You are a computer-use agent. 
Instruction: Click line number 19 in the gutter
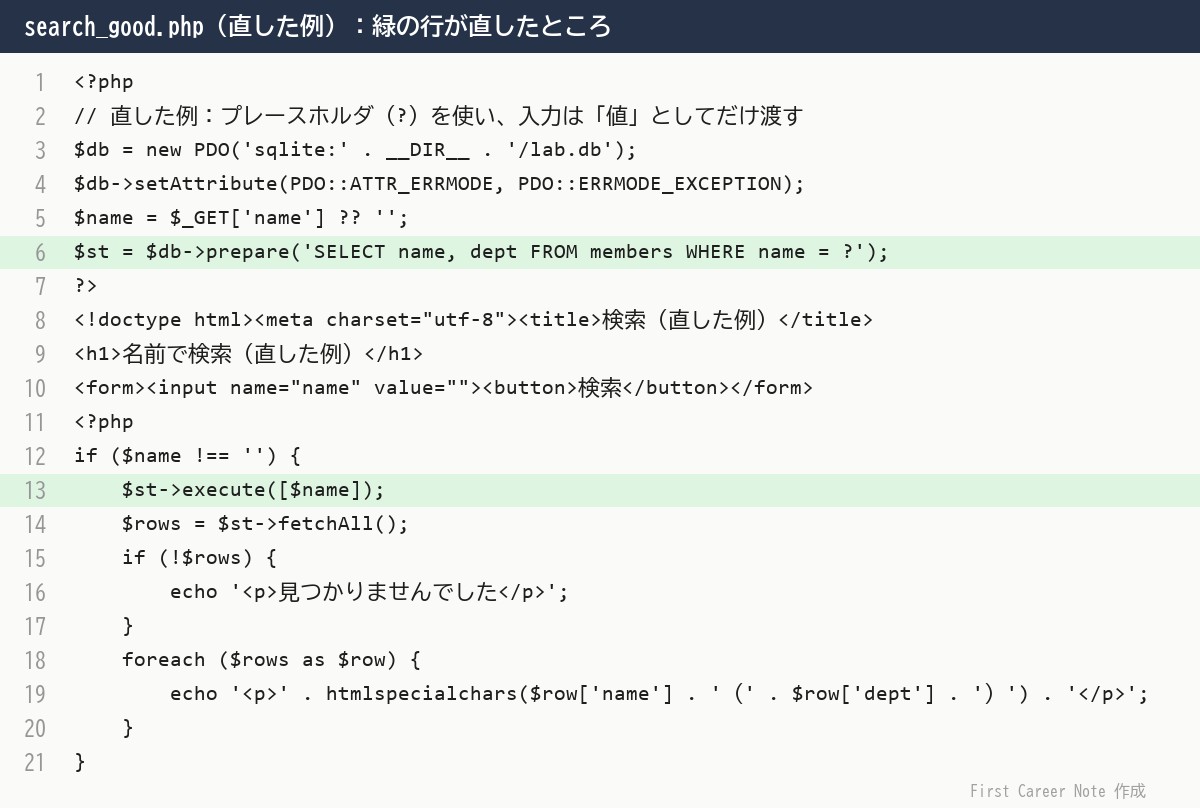pos(35,694)
